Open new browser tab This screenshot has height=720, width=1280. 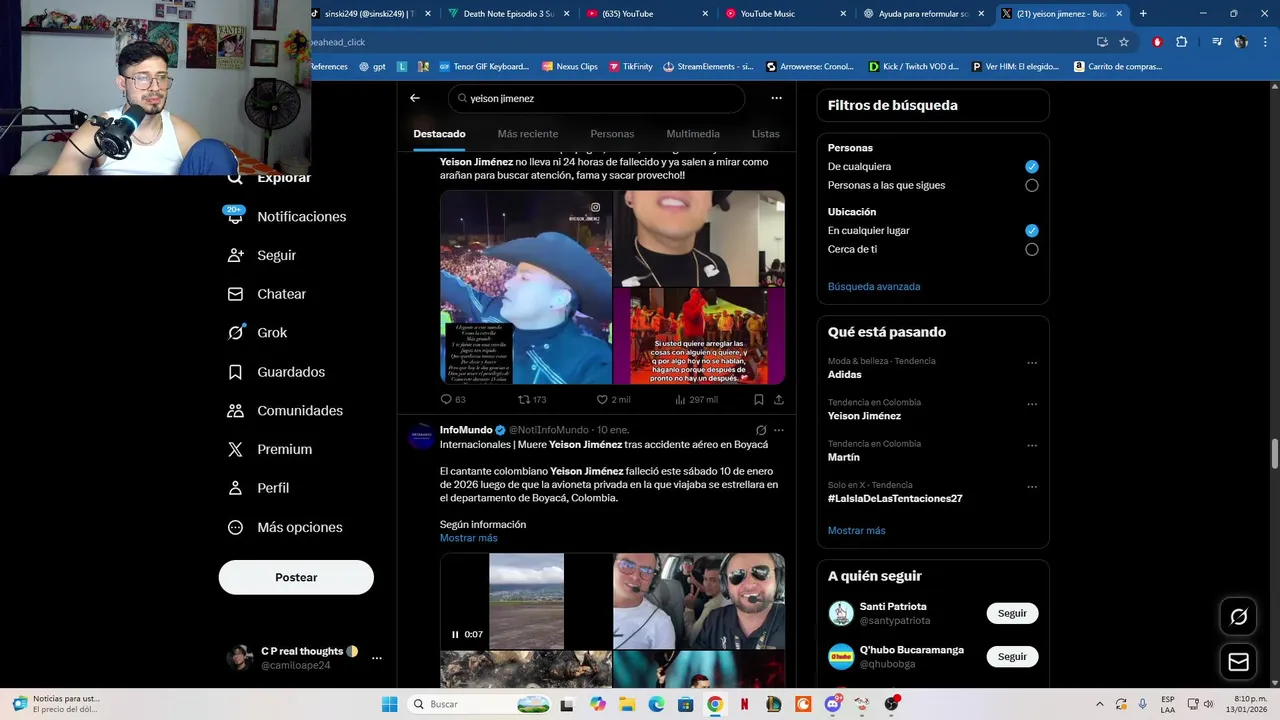click(1143, 13)
